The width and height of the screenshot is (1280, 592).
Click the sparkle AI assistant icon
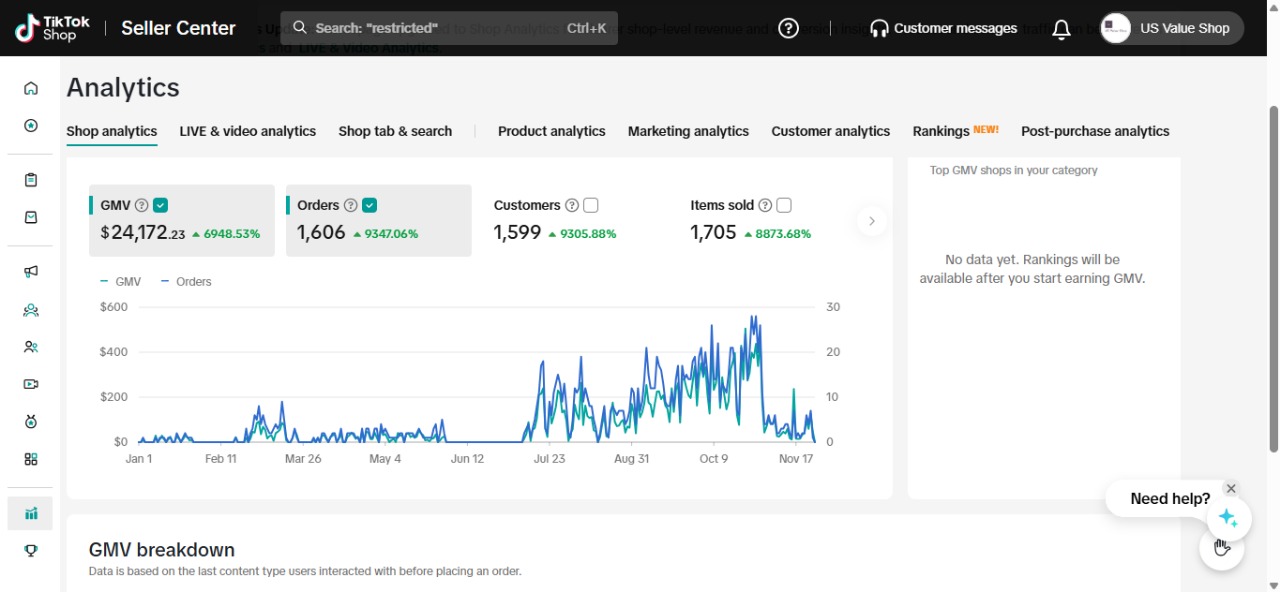[1228, 519]
